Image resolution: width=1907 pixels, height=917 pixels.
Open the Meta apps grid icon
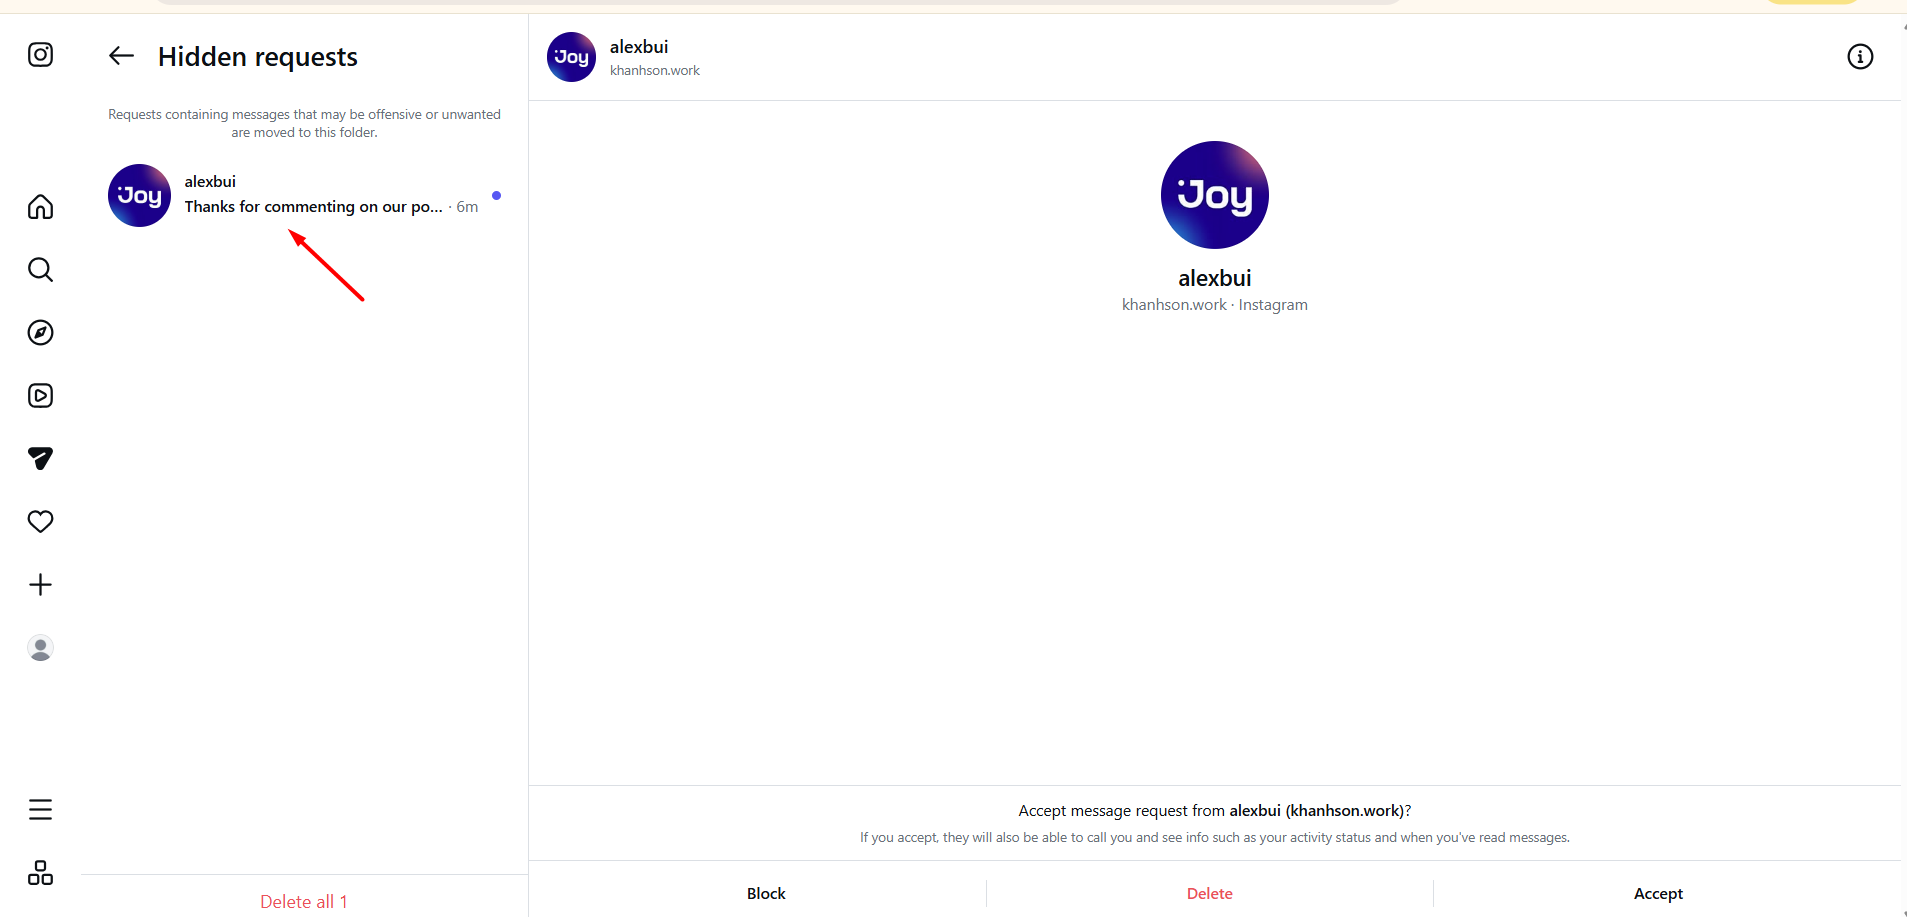click(40, 873)
